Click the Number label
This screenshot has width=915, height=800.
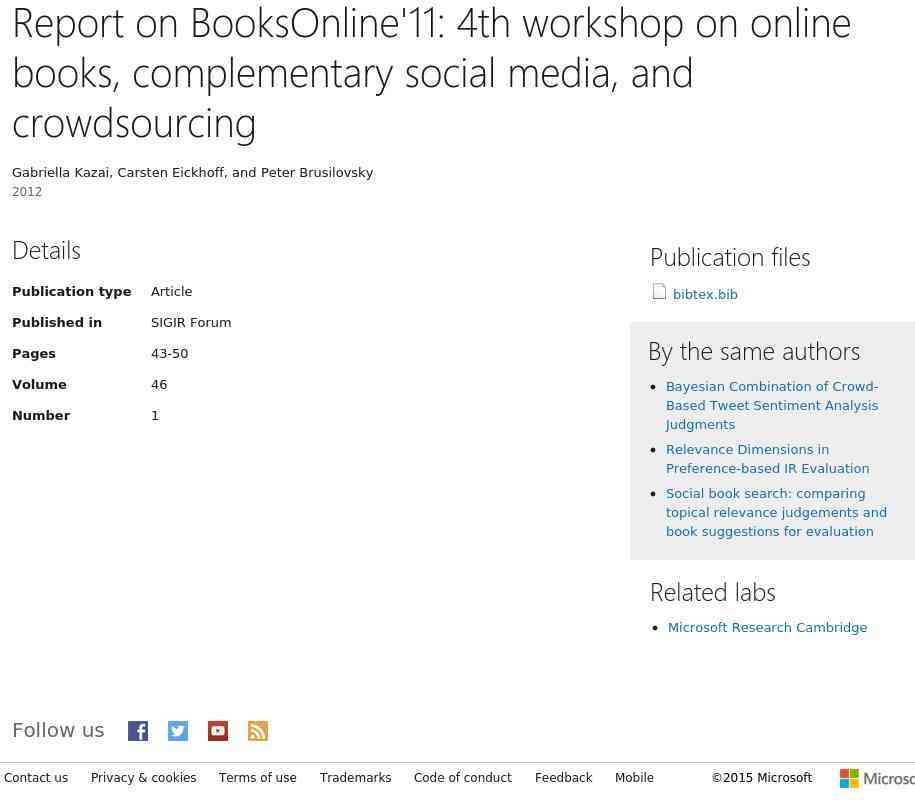41,415
